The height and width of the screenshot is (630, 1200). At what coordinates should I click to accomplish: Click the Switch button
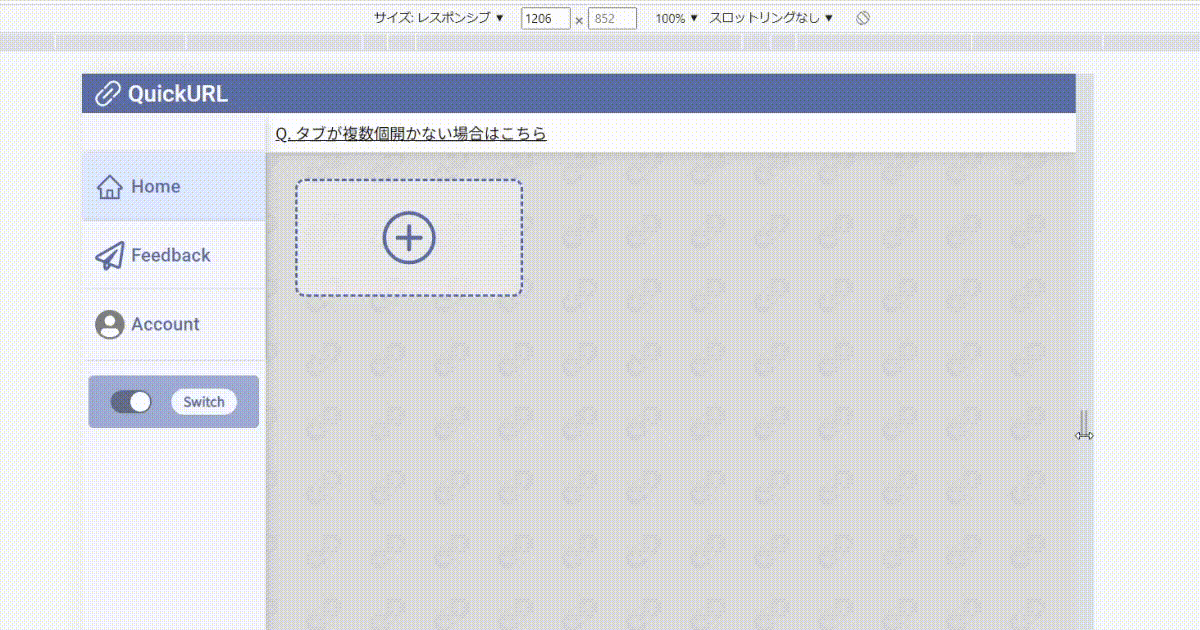pyautogui.click(x=204, y=402)
